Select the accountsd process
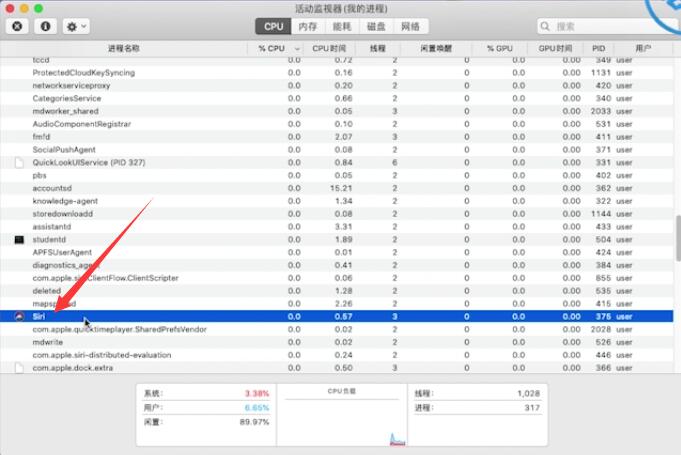 point(52,188)
